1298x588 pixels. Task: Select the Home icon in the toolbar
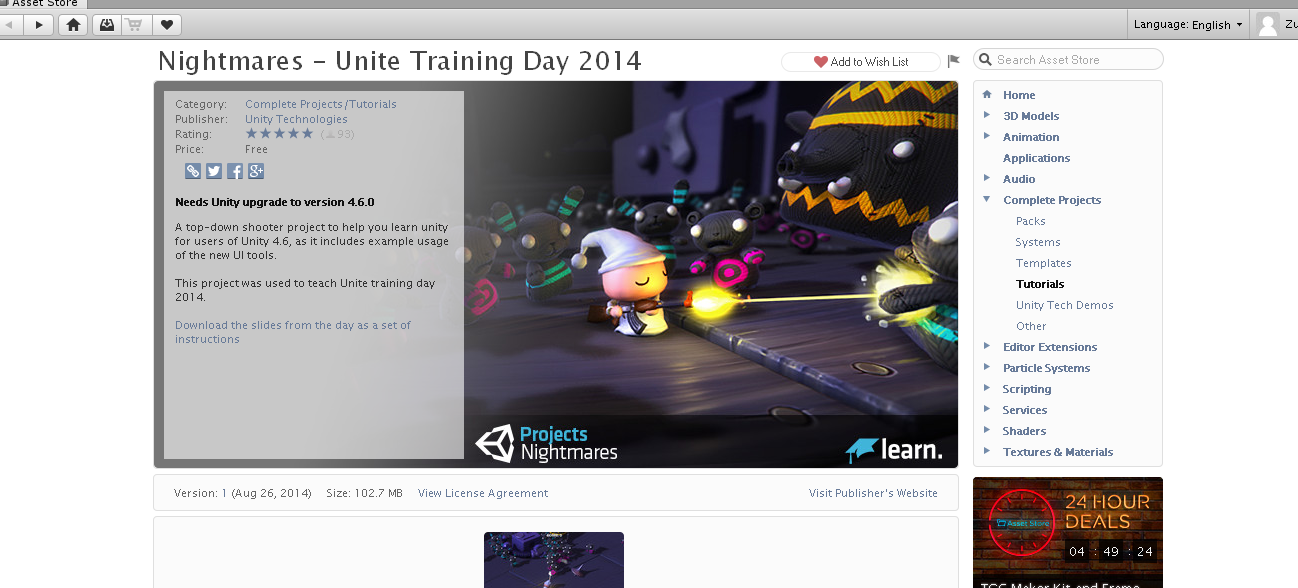[73, 24]
